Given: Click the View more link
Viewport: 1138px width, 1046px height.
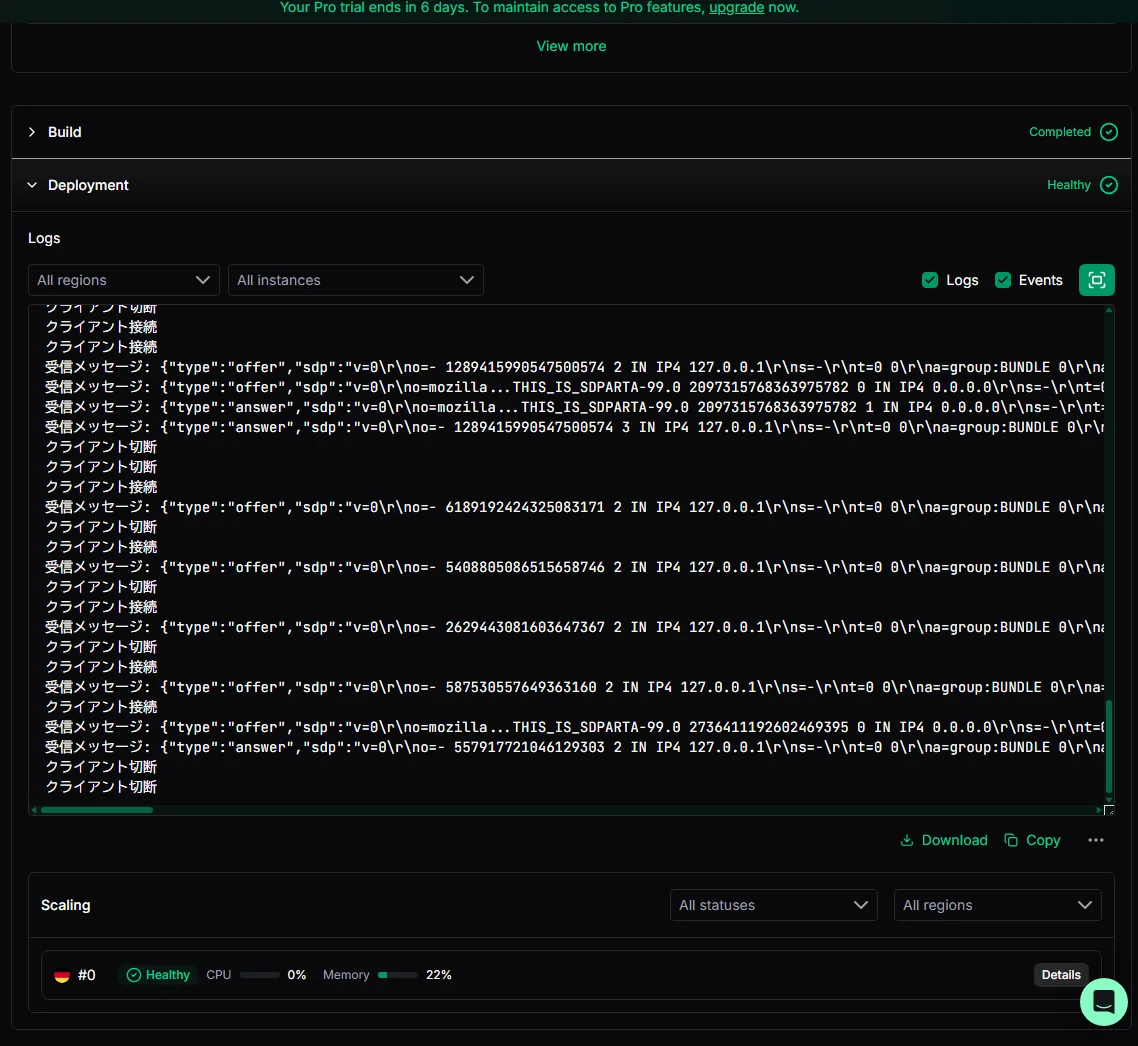Looking at the screenshot, I should (x=571, y=46).
